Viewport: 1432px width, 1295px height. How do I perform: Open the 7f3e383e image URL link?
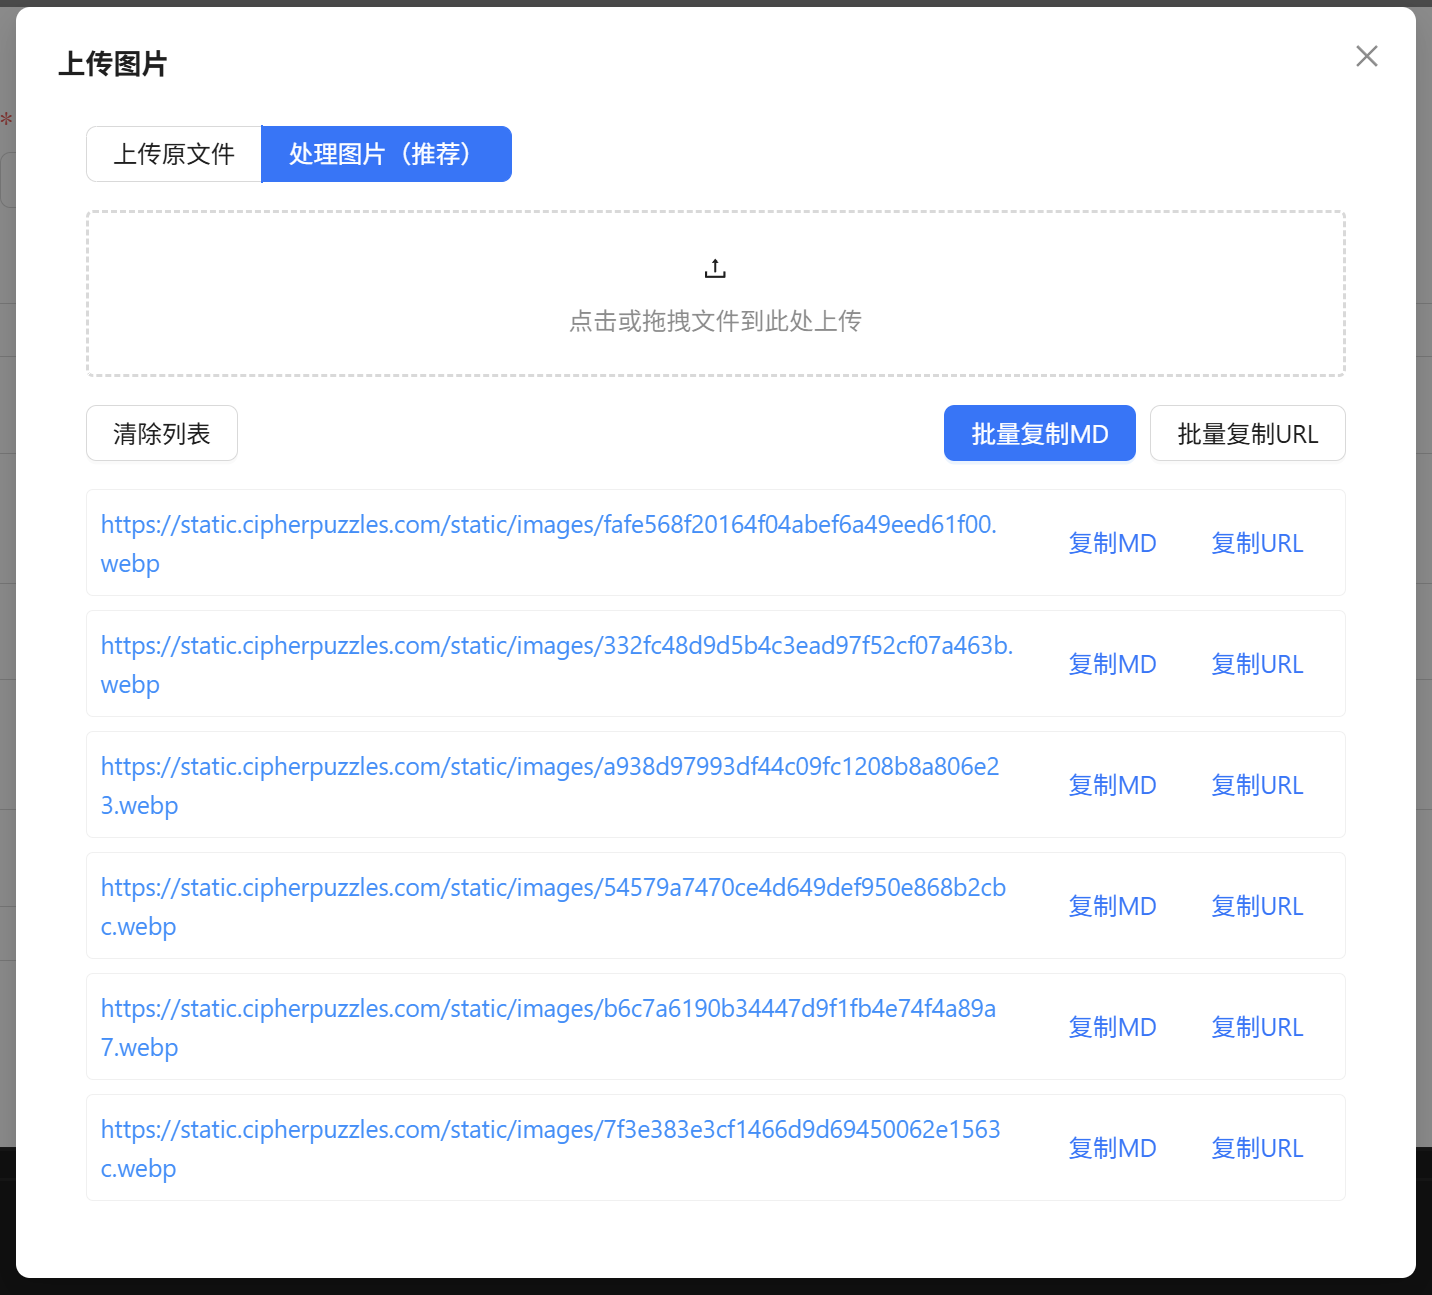click(550, 1130)
